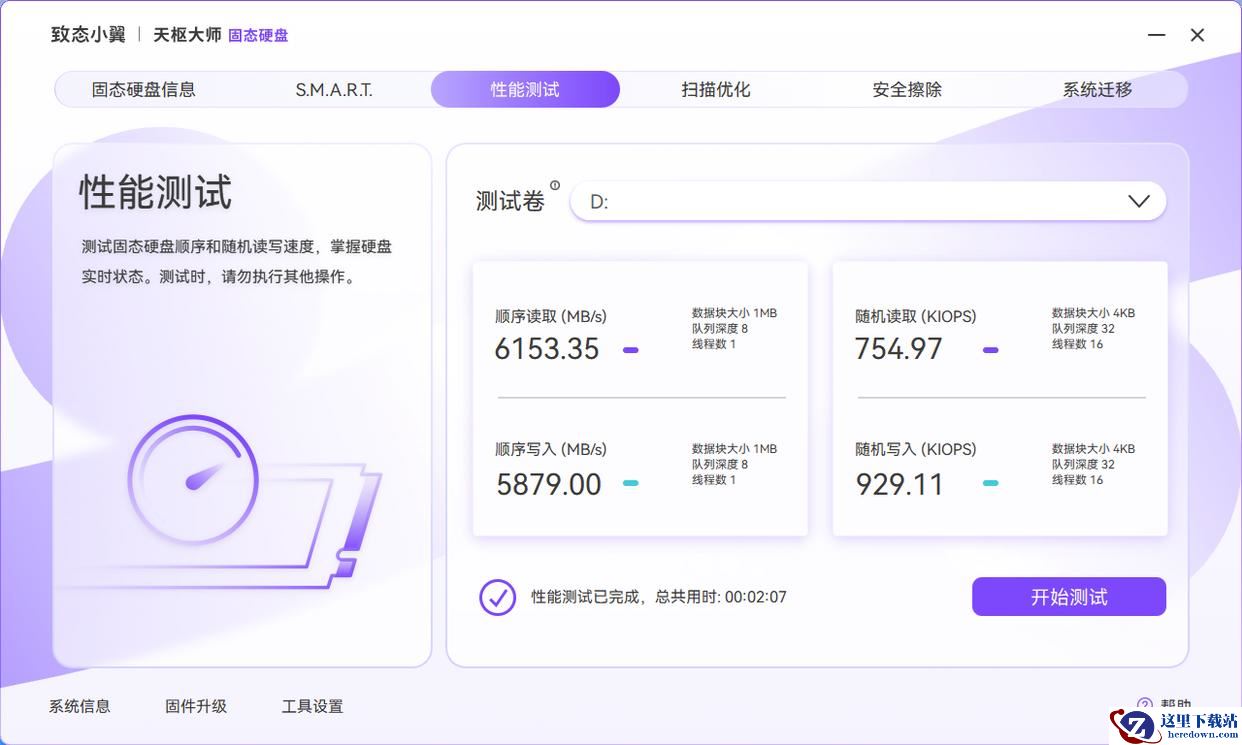Click purple indicator next to 顺序读取 value
Viewport: 1242px width, 745px height.
pos(630,350)
